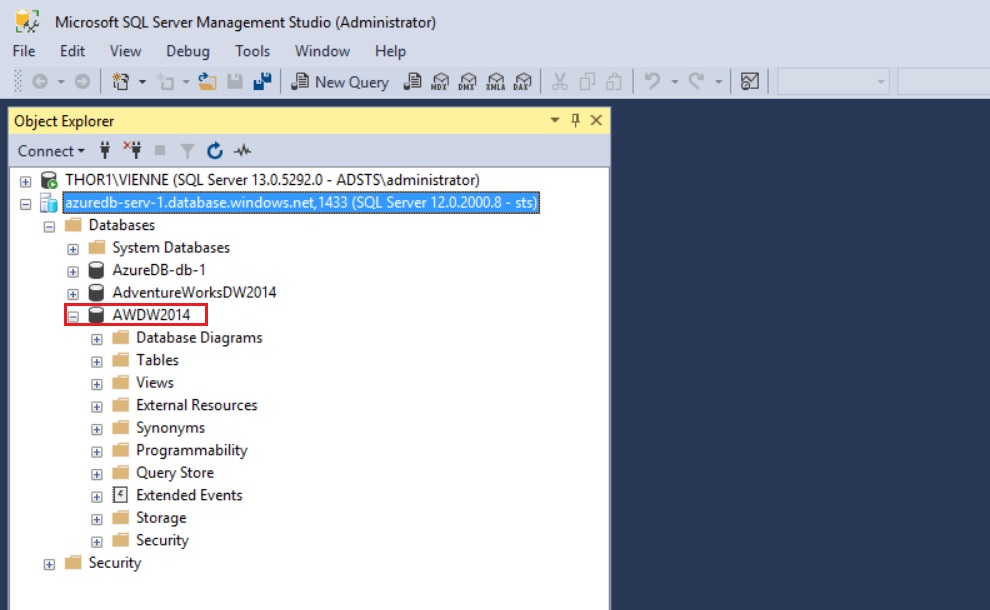Screen dimensions: 990x610
Task: Select the Query Store folder
Action: 175,473
